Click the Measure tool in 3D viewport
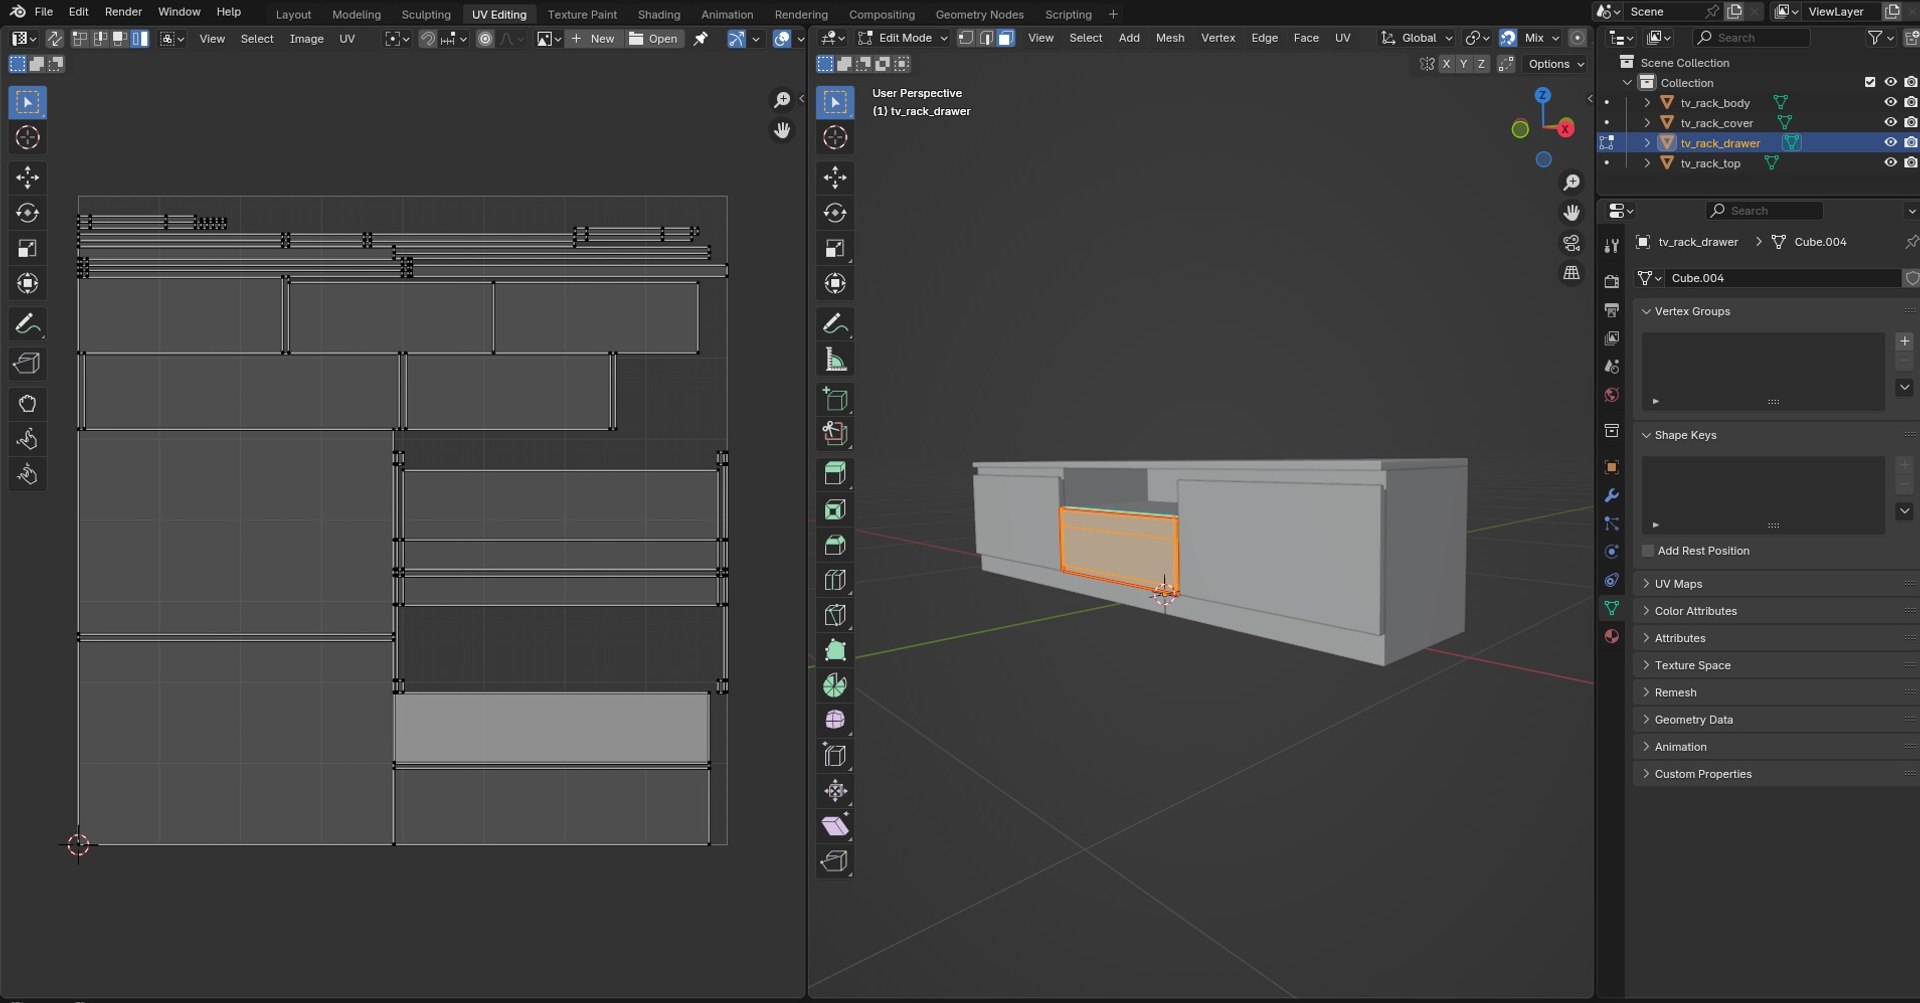Image resolution: width=1920 pixels, height=1003 pixels. click(835, 360)
